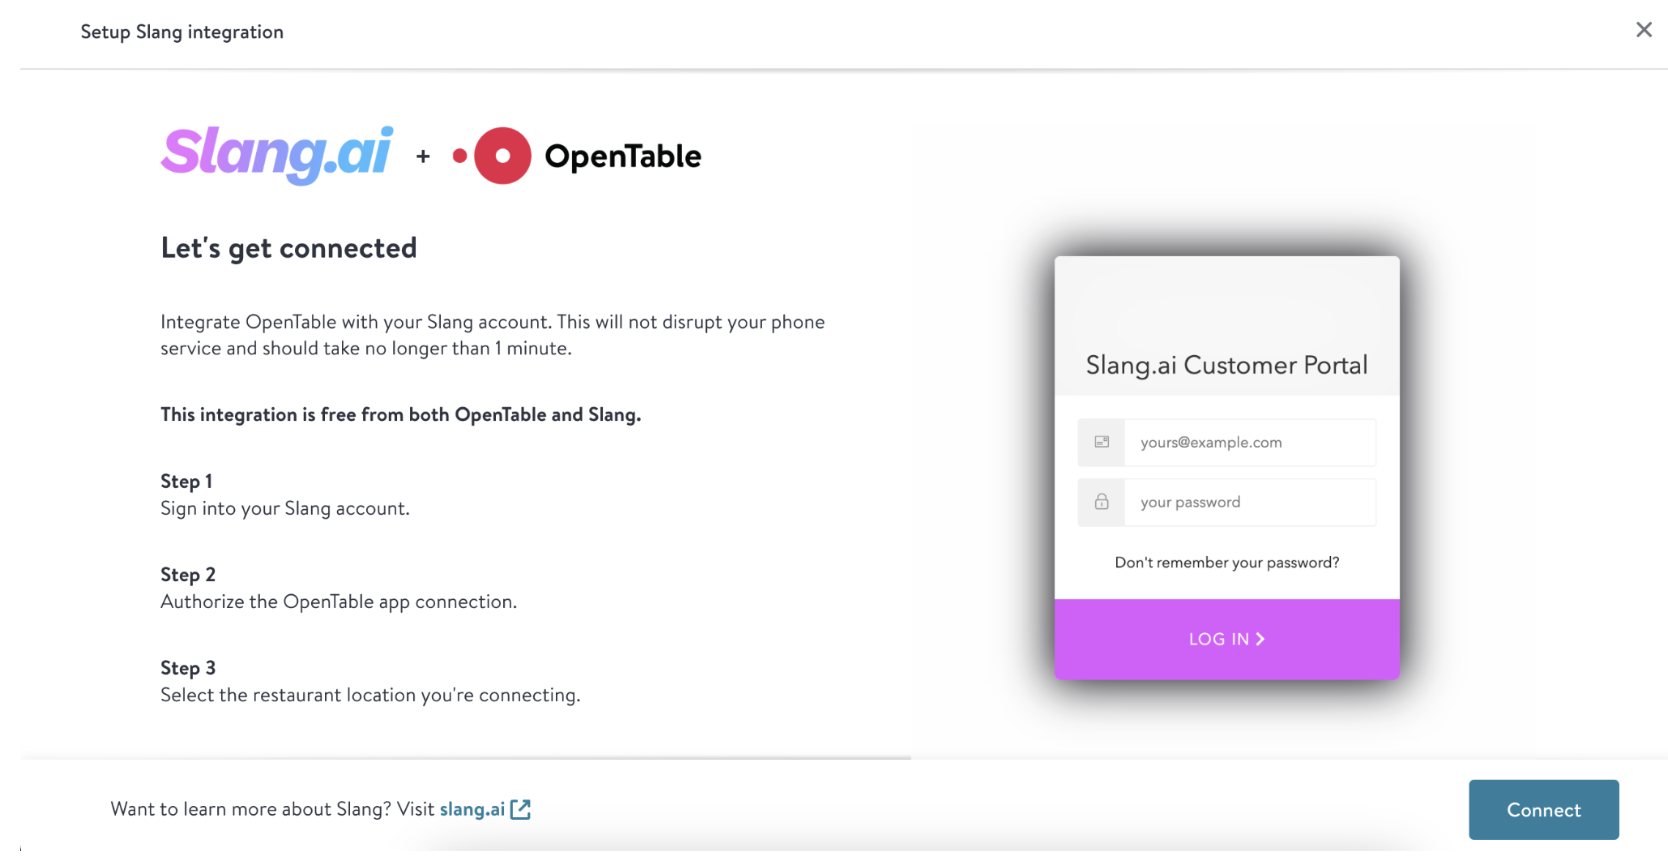Expand Step 3 by clicking its label
This screenshot has width=1668, height=866.
(x=188, y=667)
